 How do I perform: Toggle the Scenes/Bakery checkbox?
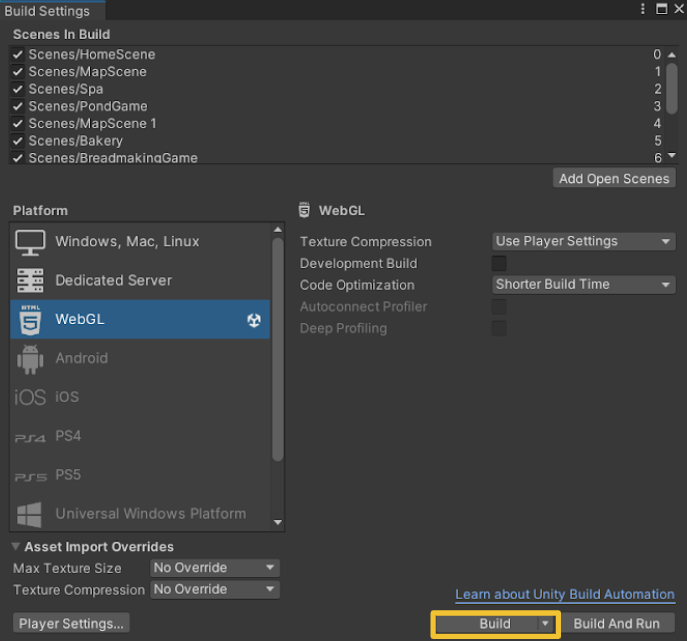click(x=18, y=141)
